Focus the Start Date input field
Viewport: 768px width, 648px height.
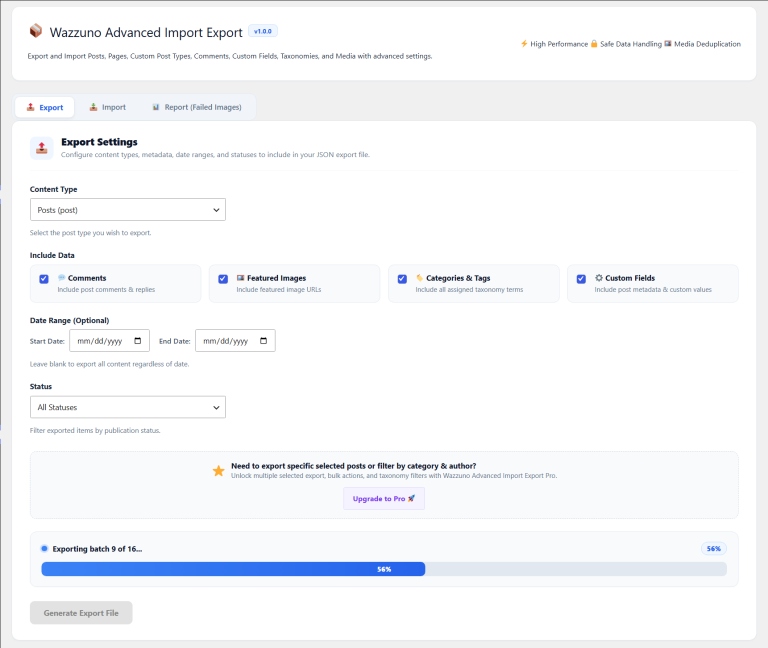coord(109,340)
